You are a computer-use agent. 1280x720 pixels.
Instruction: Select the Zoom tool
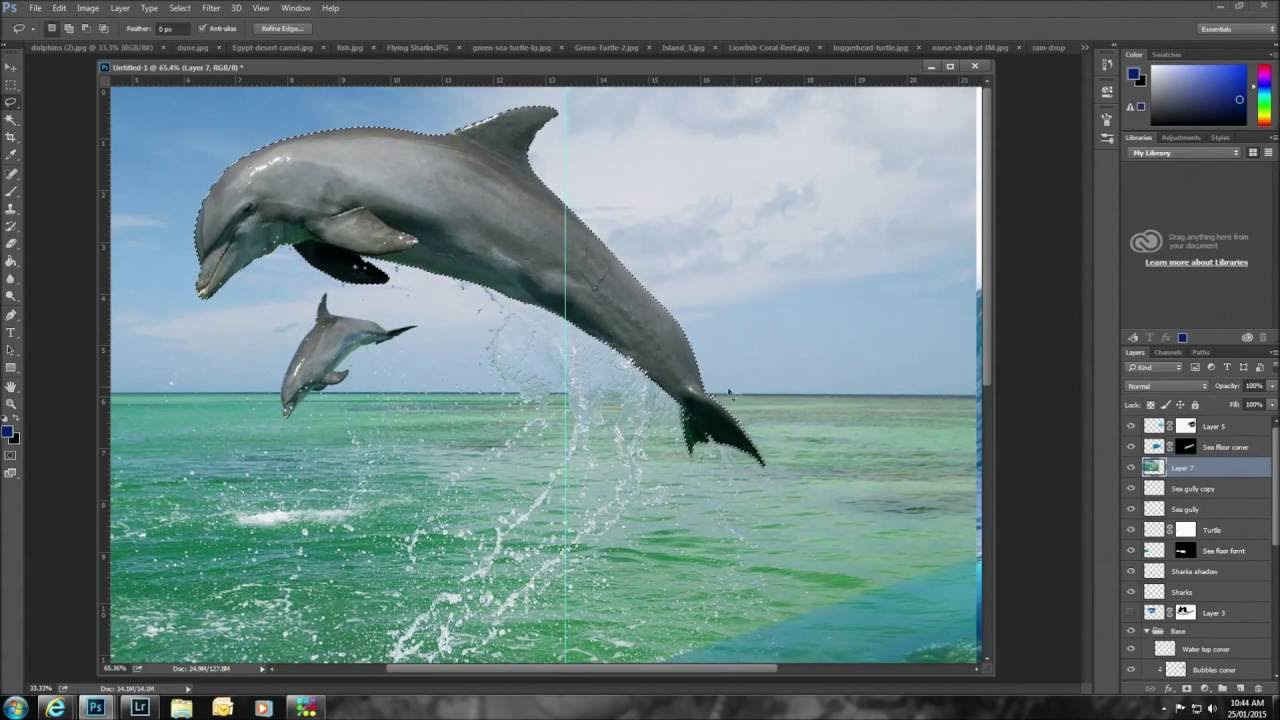coord(11,404)
